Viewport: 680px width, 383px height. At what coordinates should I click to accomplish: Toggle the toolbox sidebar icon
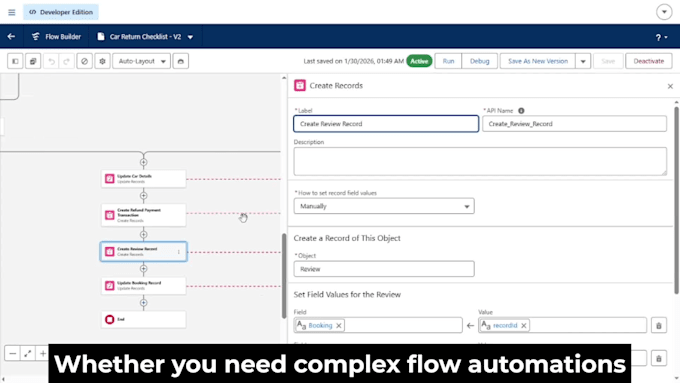15,61
